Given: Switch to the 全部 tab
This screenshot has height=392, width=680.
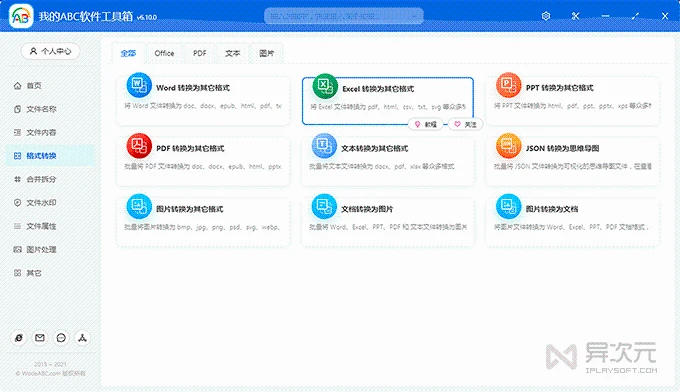Looking at the screenshot, I should click(x=128, y=53).
